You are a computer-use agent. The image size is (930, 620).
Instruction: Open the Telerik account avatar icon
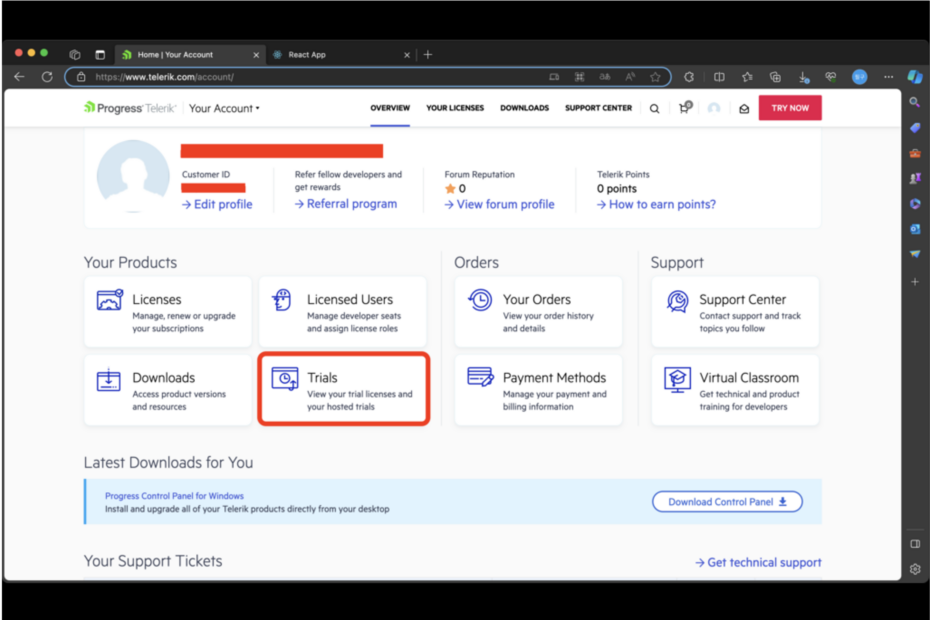click(x=714, y=108)
